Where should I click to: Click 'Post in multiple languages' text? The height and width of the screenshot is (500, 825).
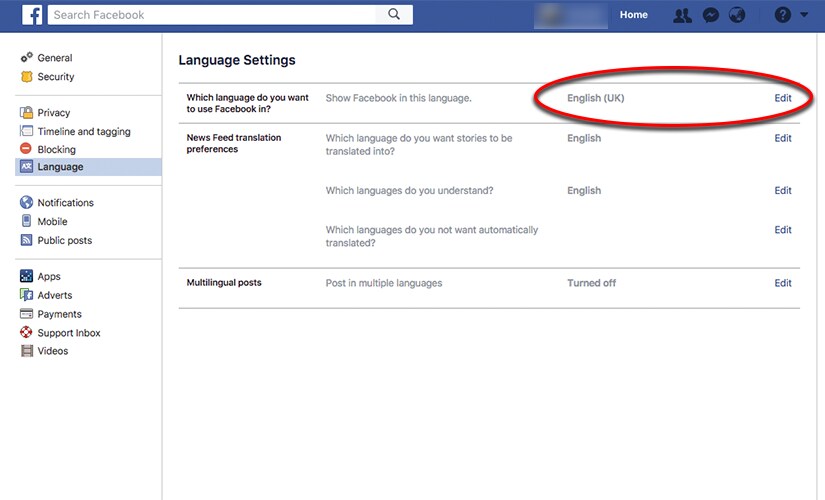[x=384, y=283]
